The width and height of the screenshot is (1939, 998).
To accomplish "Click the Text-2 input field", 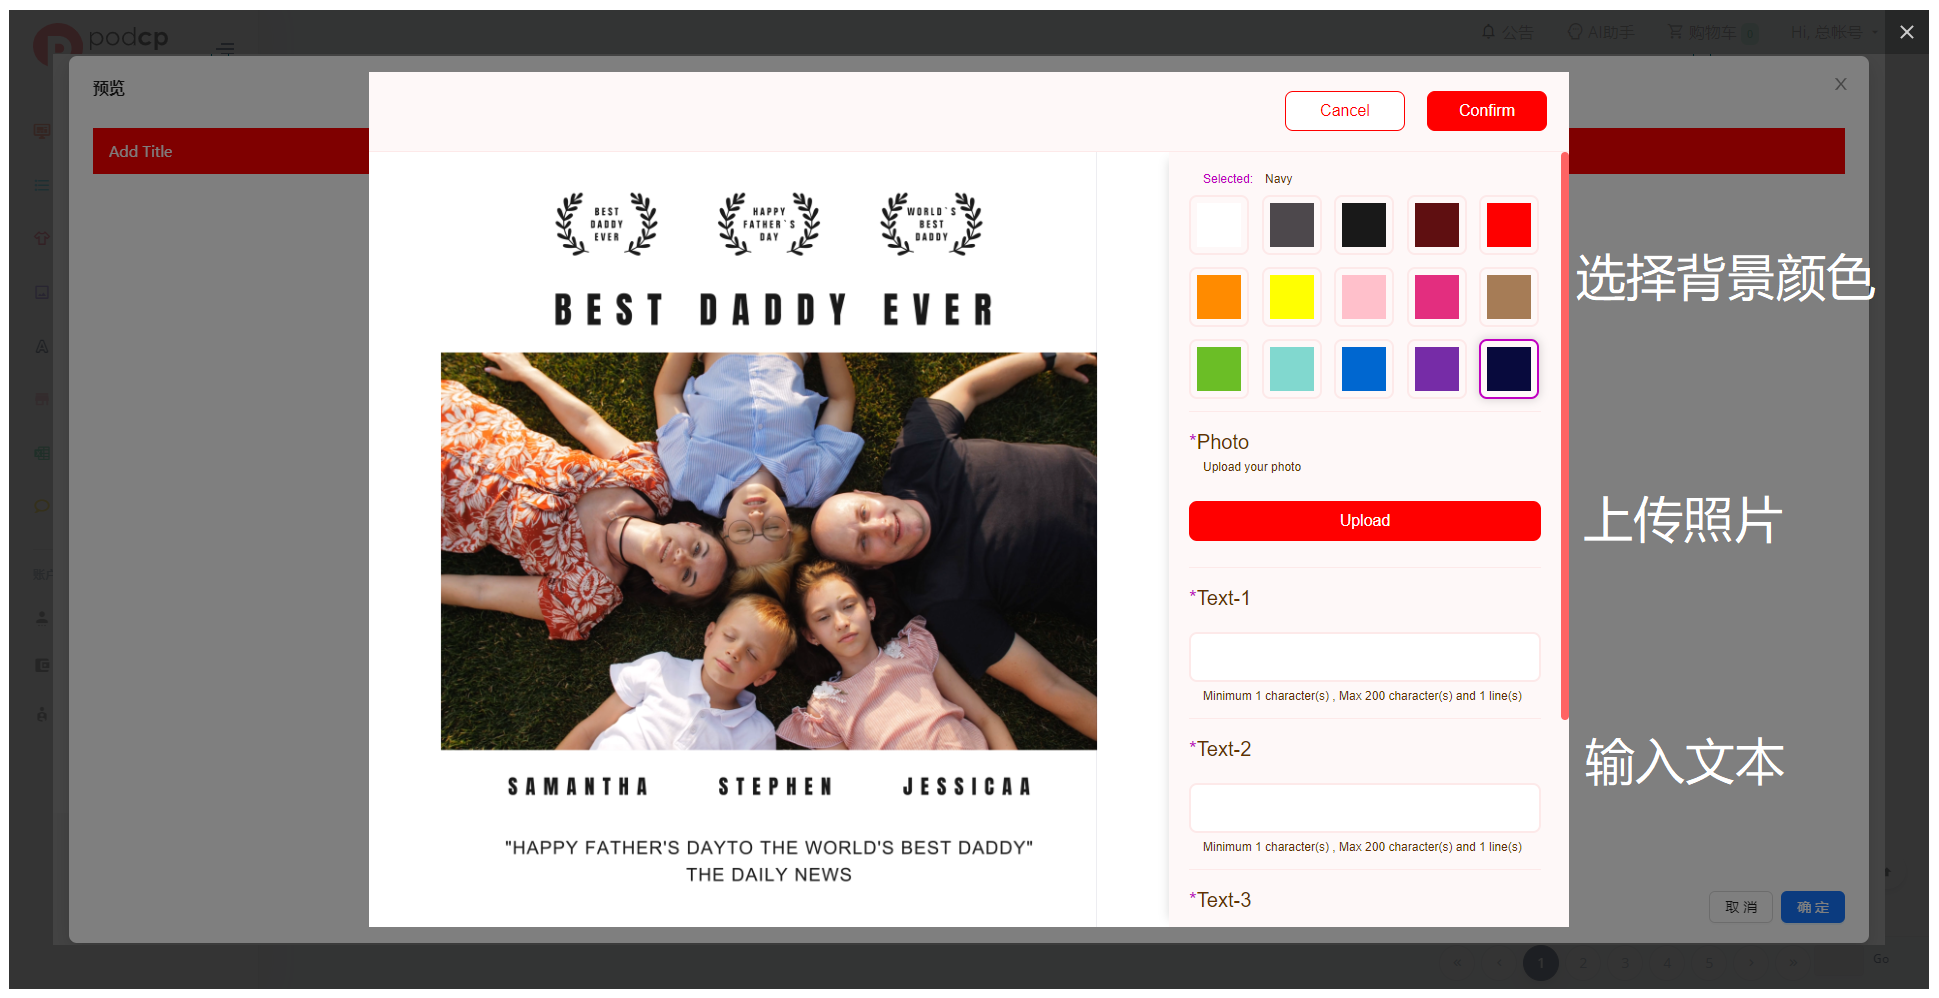I will pyautogui.click(x=1364, y=808).
